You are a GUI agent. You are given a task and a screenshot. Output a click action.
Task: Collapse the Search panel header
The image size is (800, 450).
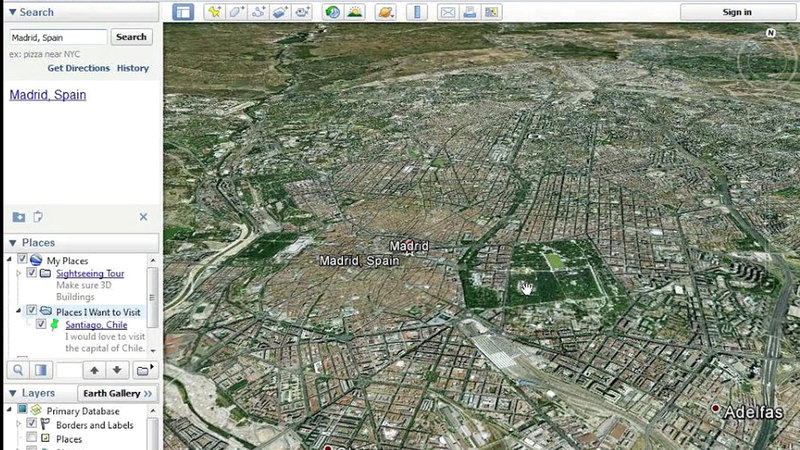tap(13, 12)
